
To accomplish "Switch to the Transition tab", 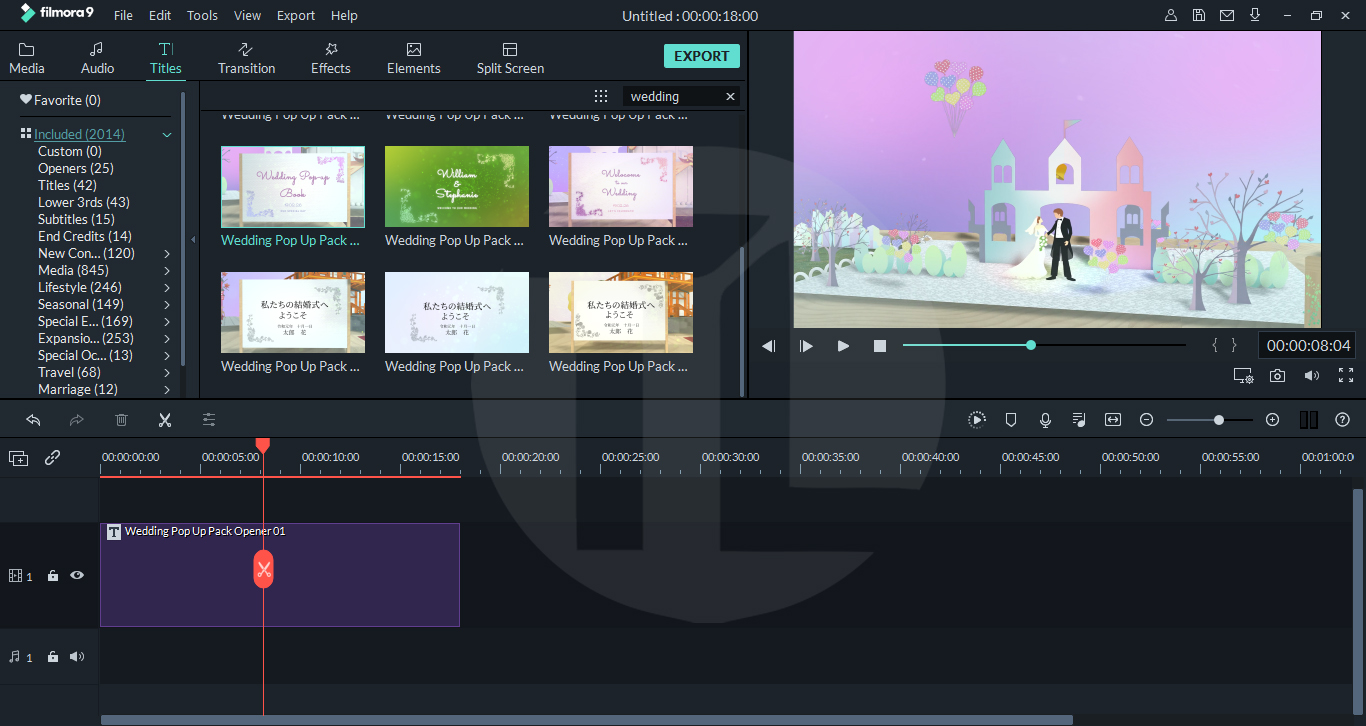I will tap(246, 56).
